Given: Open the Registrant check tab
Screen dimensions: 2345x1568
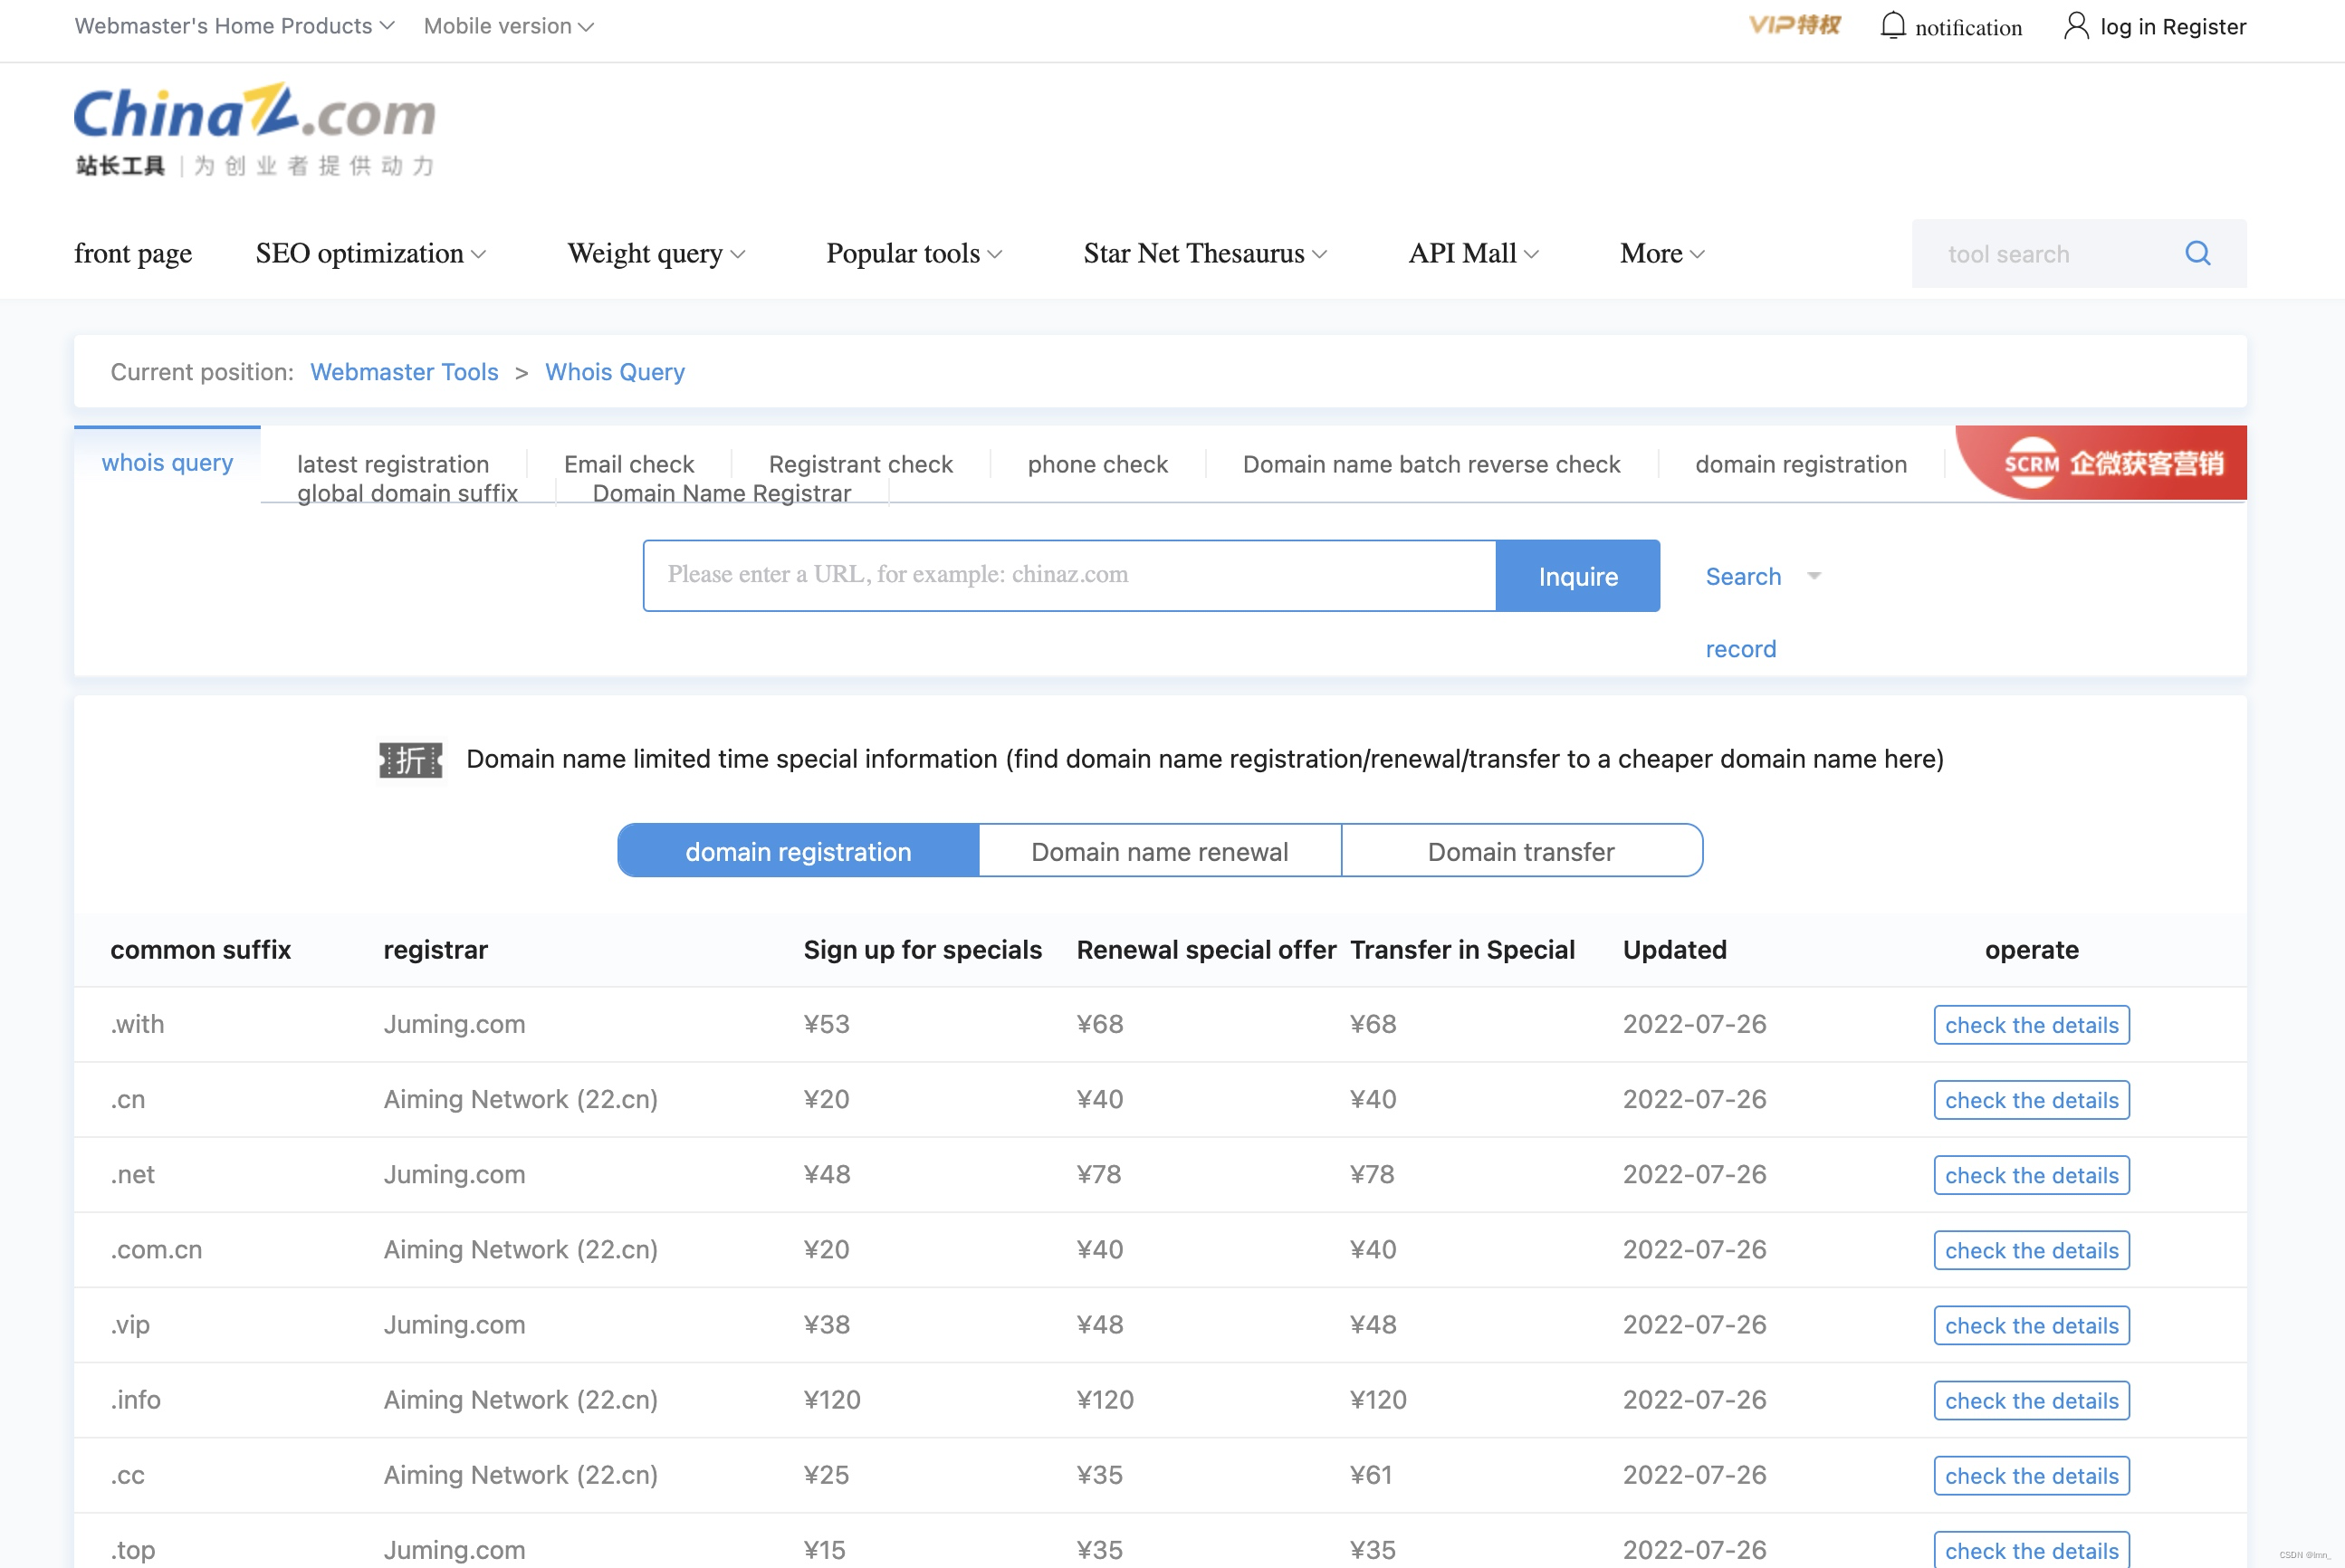Looking at the screenshot, I should 860,464.
